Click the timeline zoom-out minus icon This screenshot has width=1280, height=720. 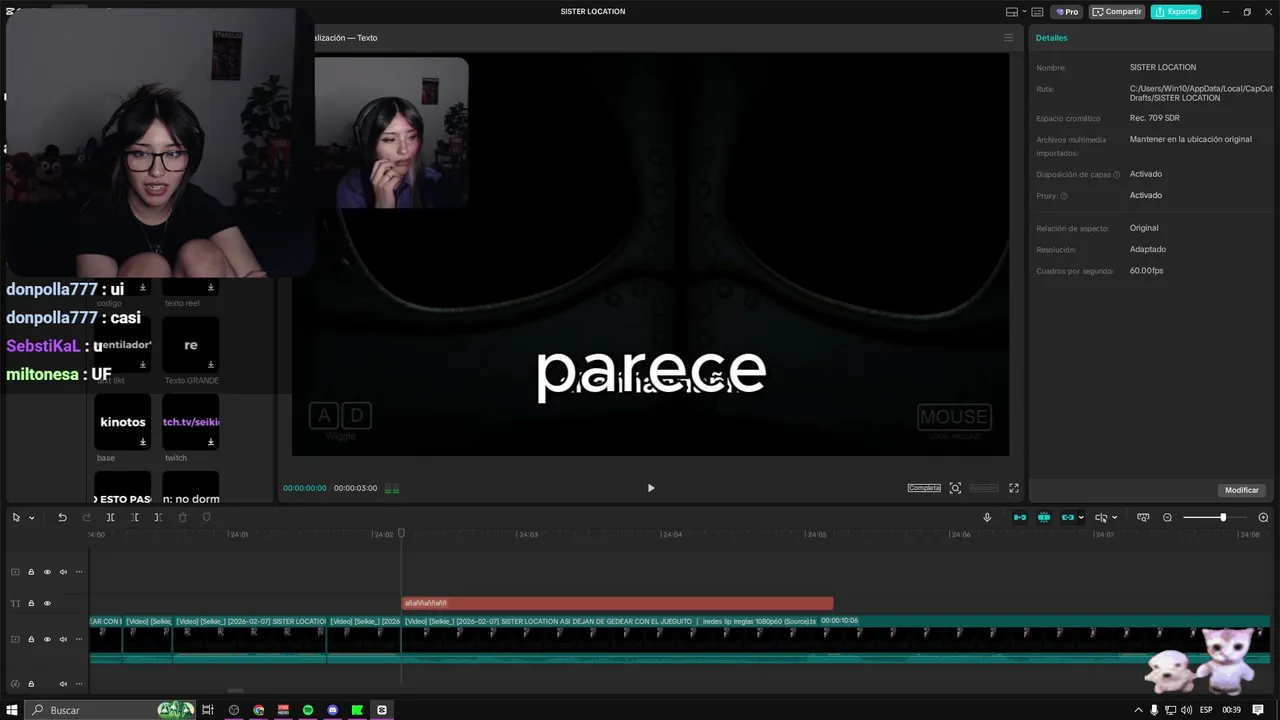(1167, 518)
